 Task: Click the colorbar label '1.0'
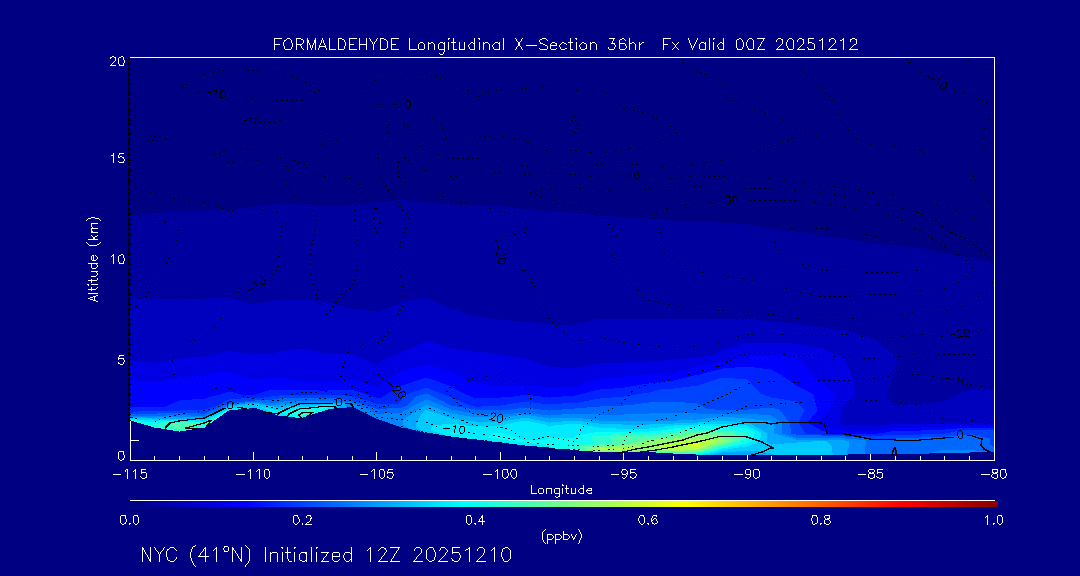993,520
